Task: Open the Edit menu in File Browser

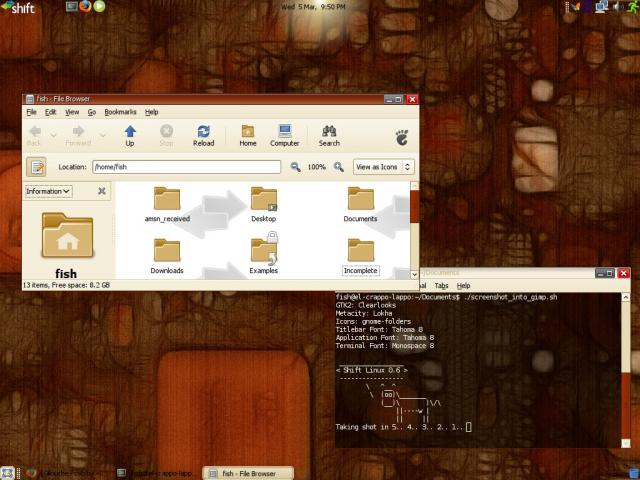Action: click(x=50, y=112)
